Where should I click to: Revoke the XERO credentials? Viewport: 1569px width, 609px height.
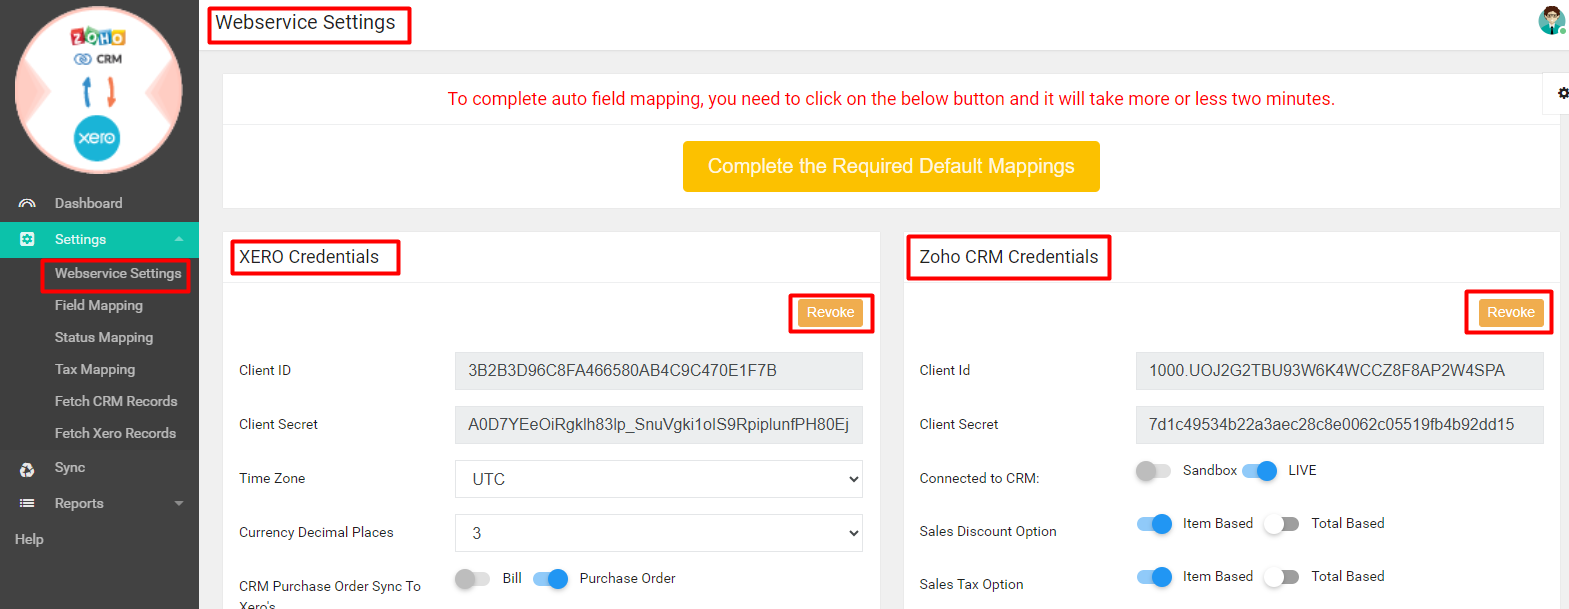[830, 312]
